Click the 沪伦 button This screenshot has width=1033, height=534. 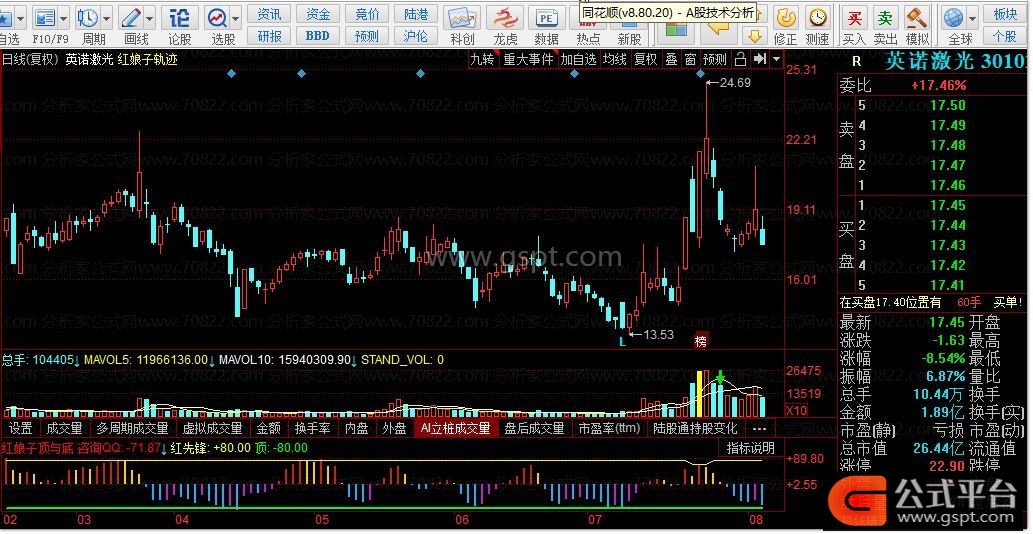(416, 36)
